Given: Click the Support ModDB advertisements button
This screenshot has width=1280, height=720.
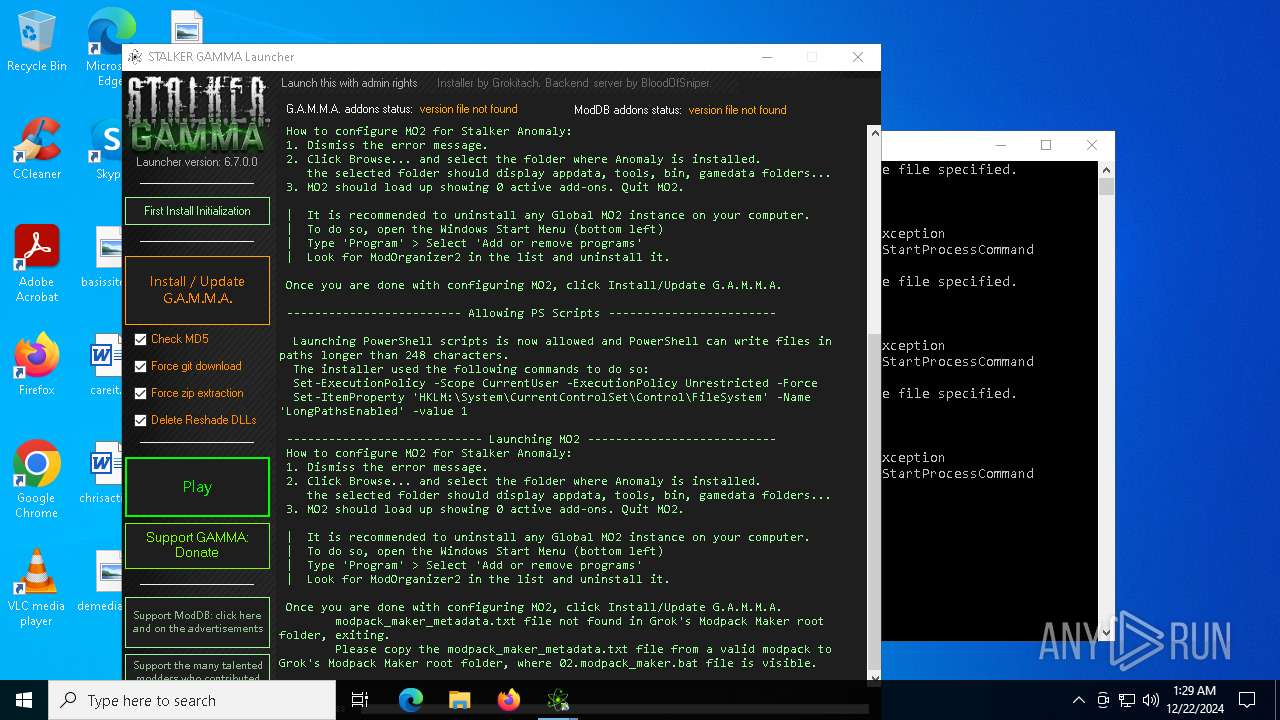Looking at the screenshot, I should (197, 622).
